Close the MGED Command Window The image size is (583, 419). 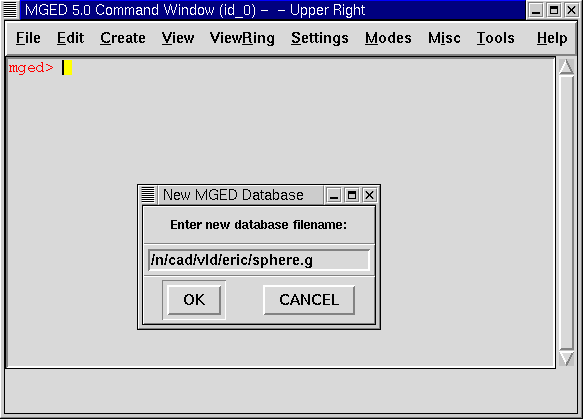572,10
